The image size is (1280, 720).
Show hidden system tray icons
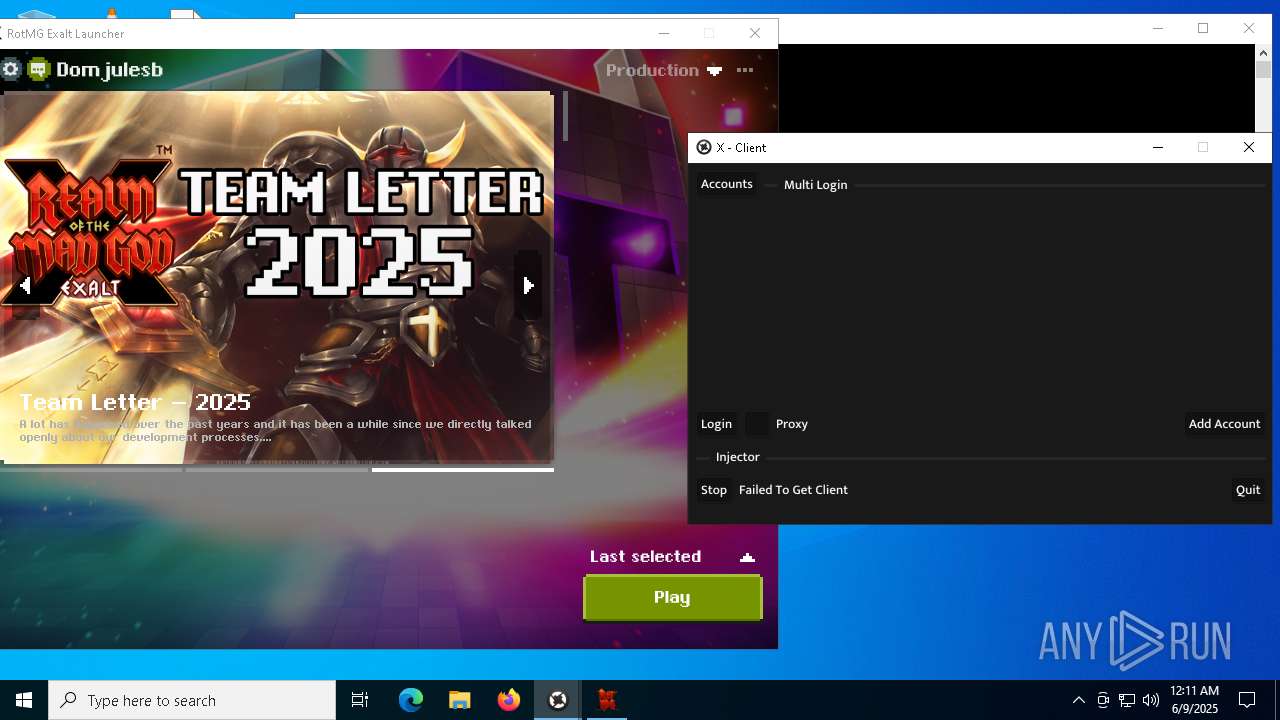[x=1078, y=700]
